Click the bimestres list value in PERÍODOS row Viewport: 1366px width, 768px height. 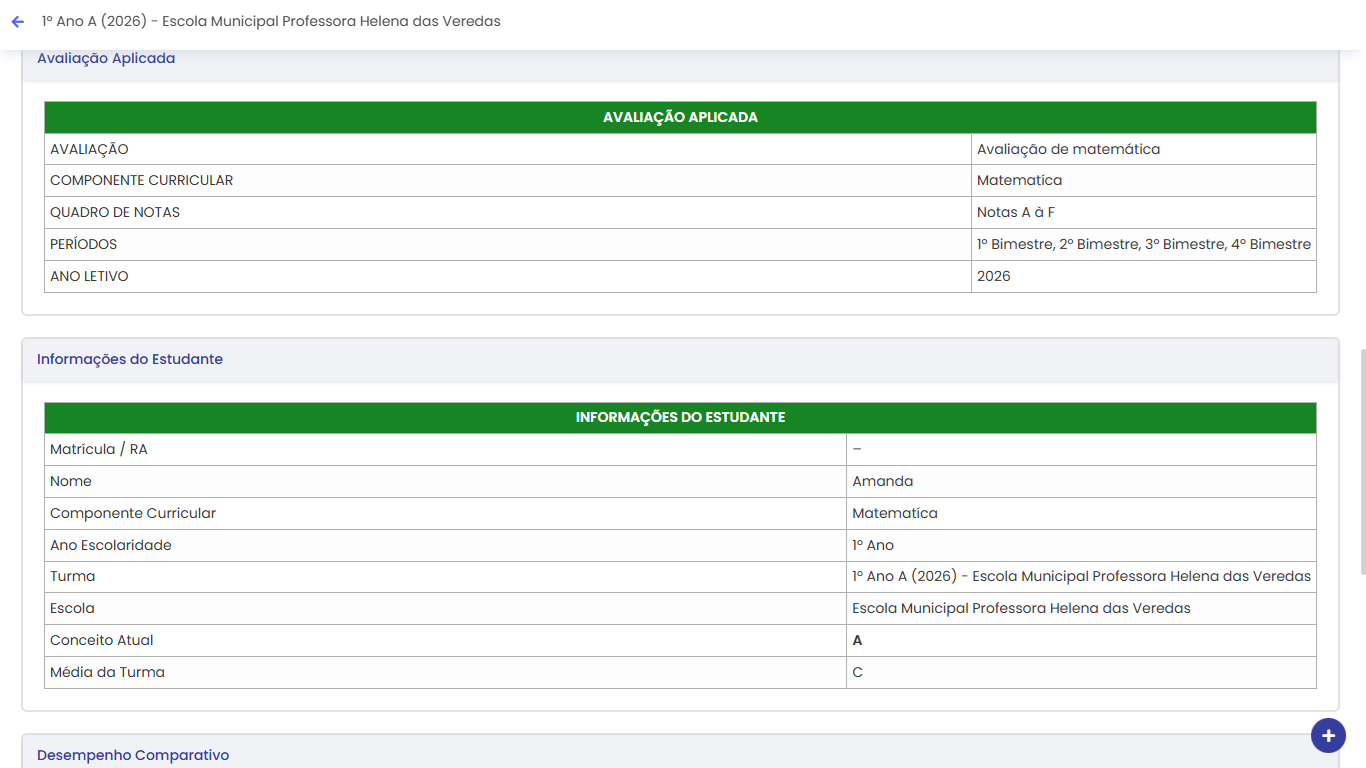point(1144,244)
